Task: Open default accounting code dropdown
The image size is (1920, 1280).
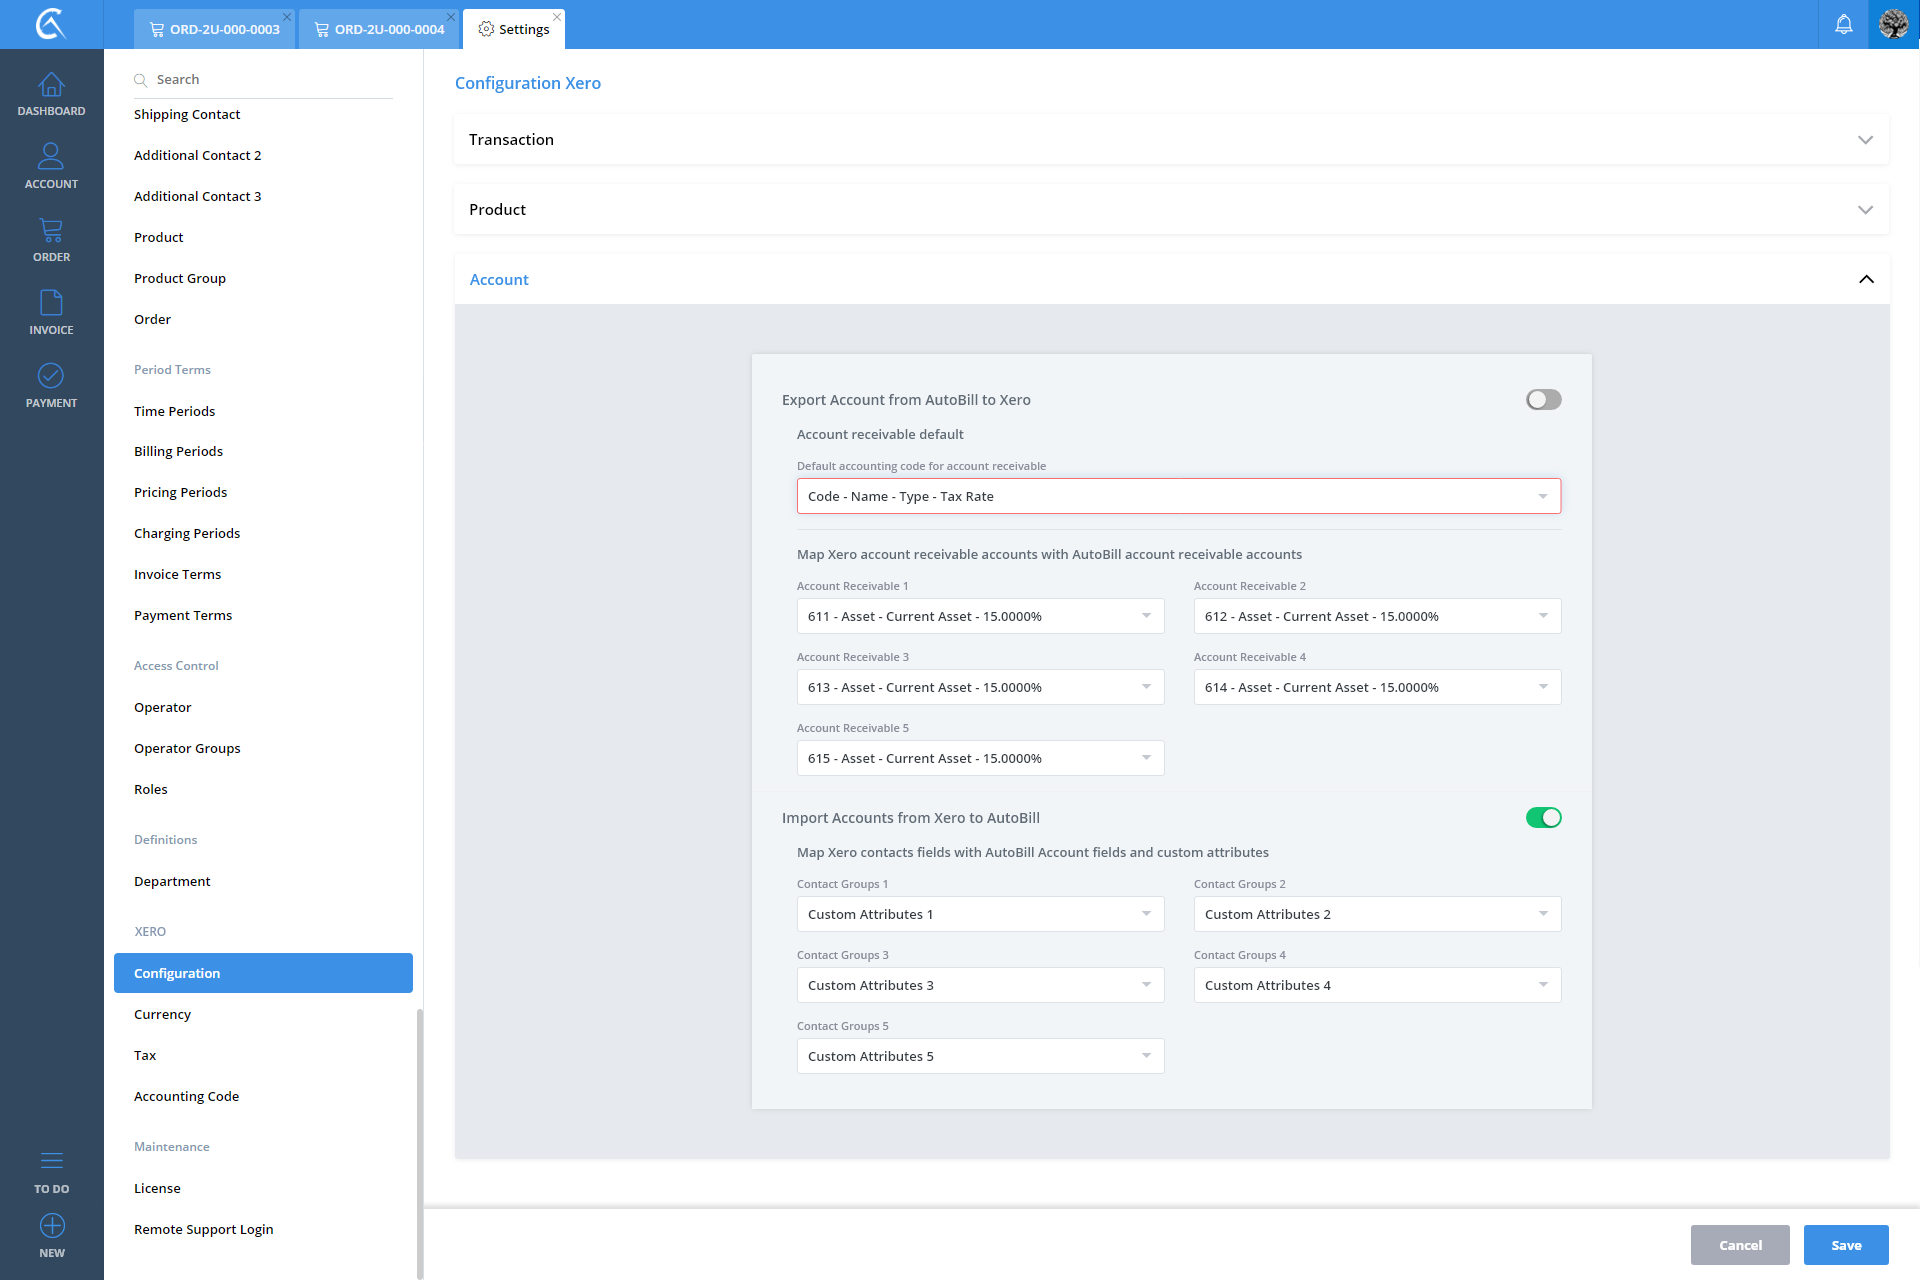Action: [x=1178, y=497]
